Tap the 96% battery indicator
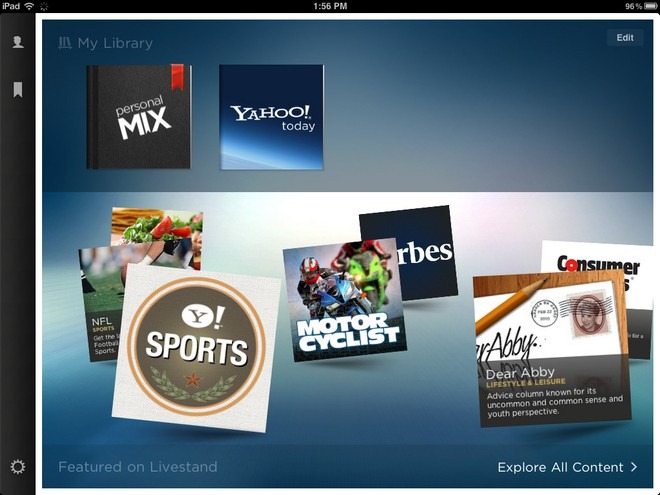Screen dimensions: 660x495 (x=641, y=6)
